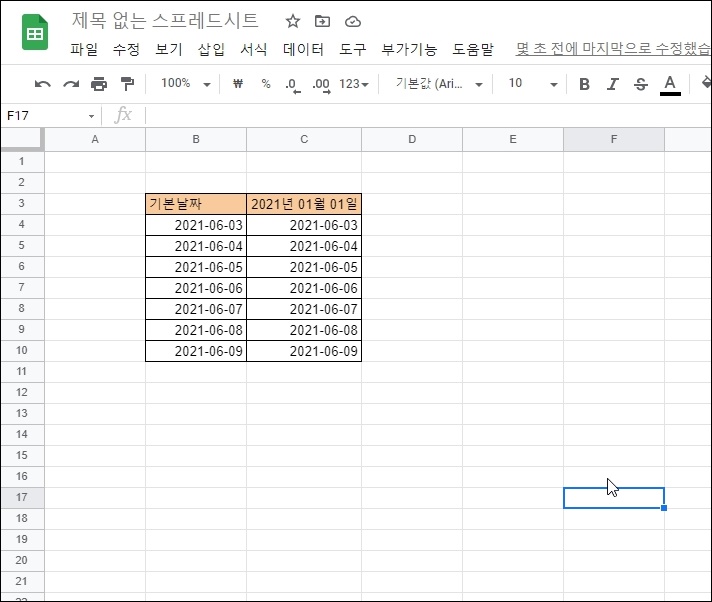Select all cells via corner box

pyautogui.click(x=22, y=139)
